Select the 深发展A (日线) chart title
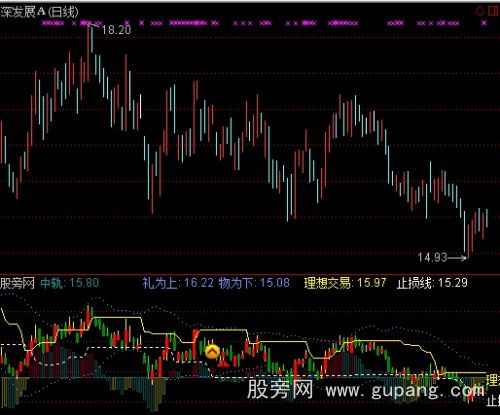 pos(39,12)
